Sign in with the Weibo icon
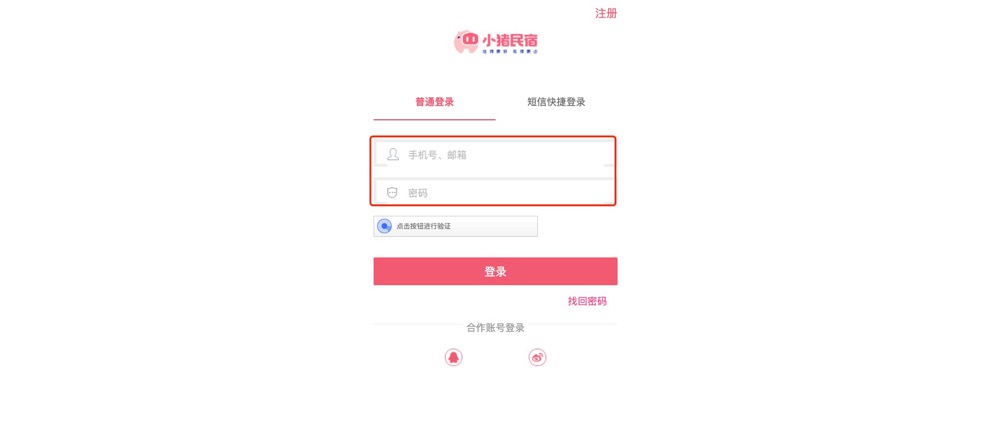 tap(537, 358)
